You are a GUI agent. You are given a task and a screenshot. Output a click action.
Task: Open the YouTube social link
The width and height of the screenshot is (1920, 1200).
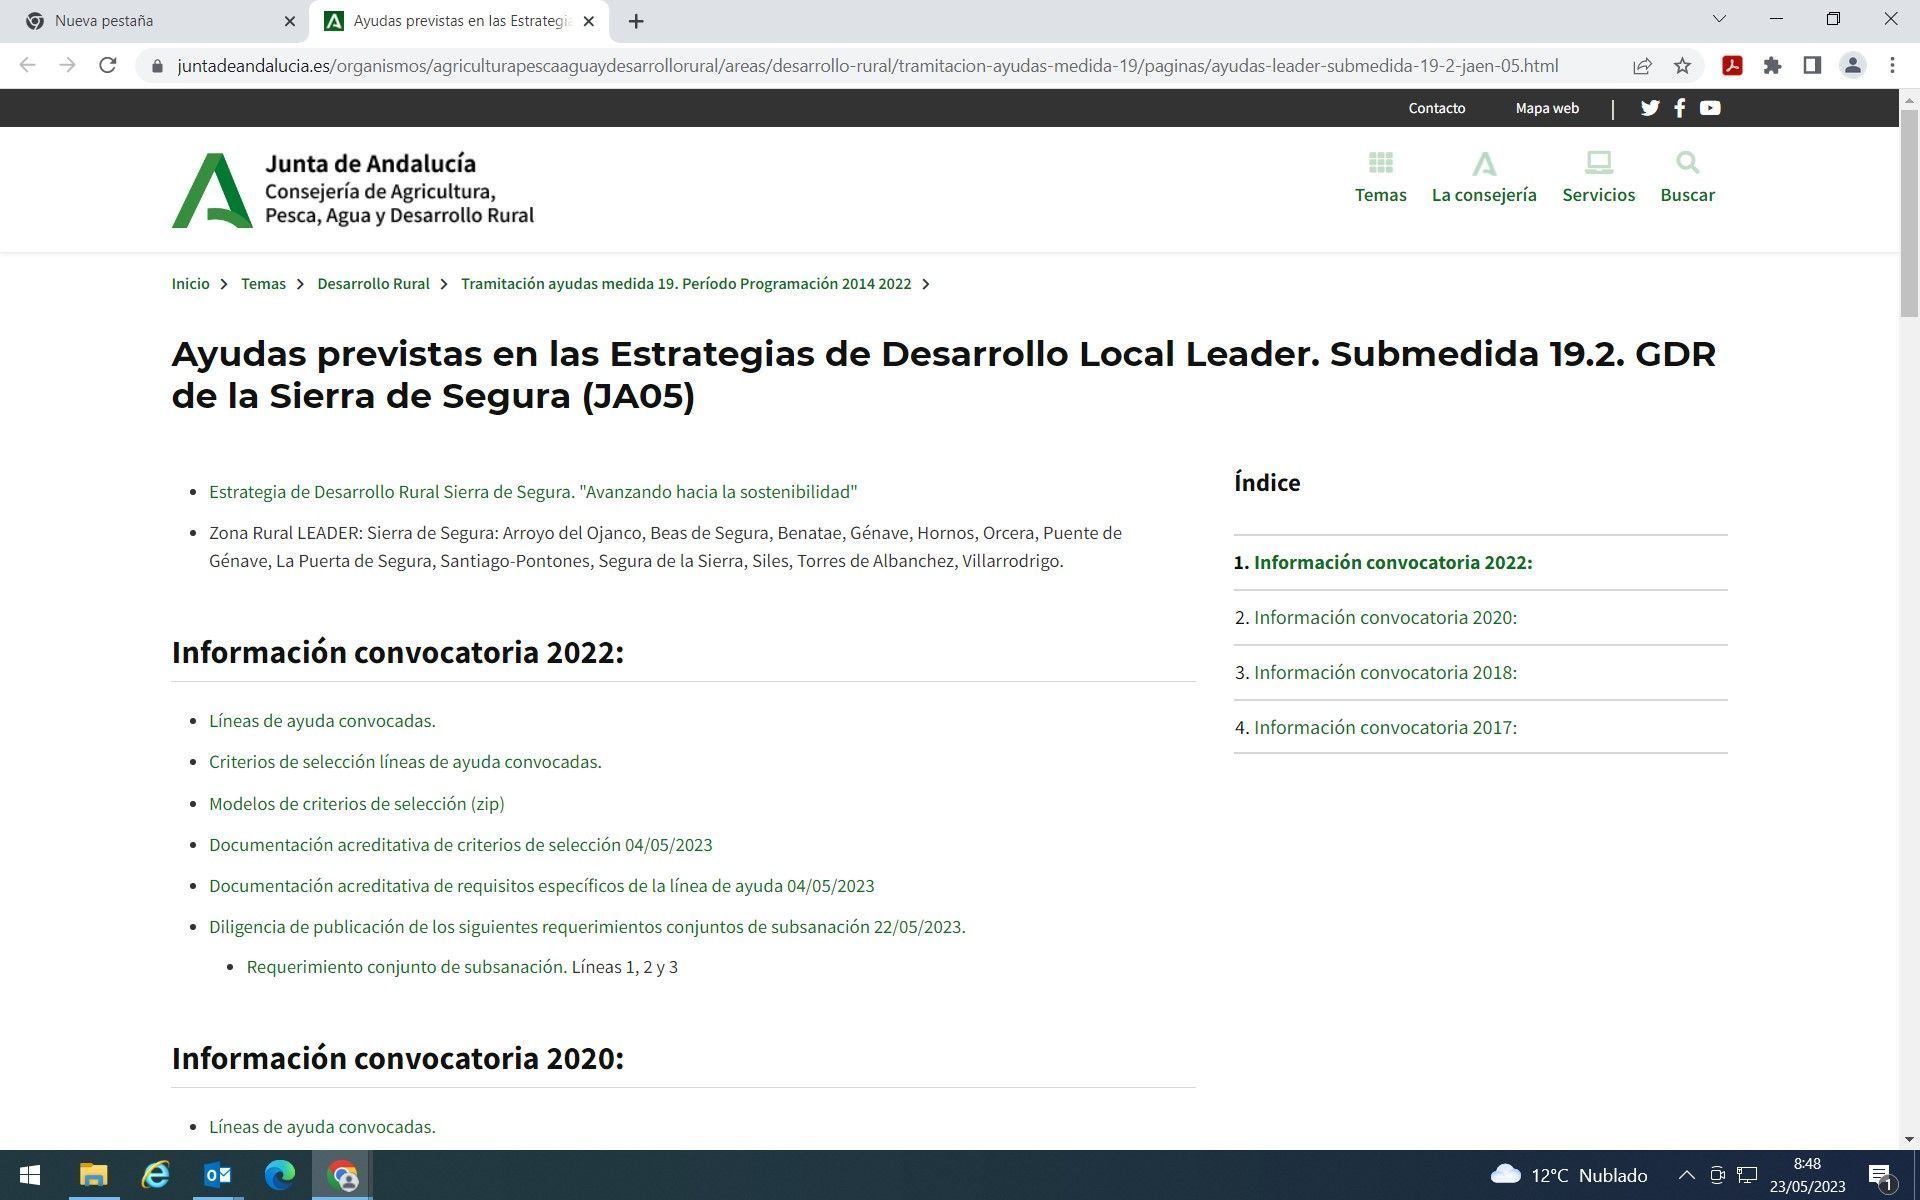[x=1710, y=108]
